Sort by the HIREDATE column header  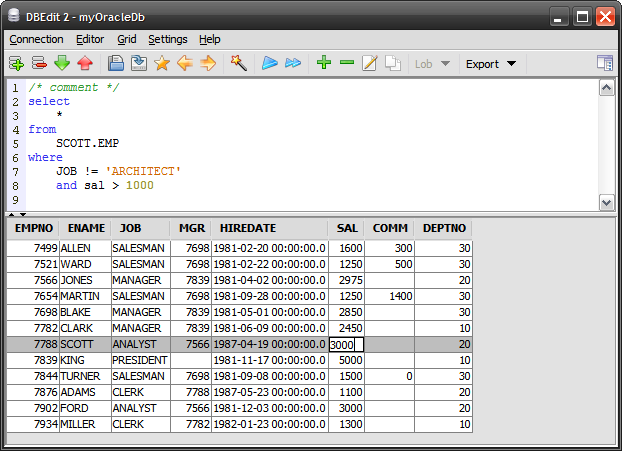tap(248, 228)
